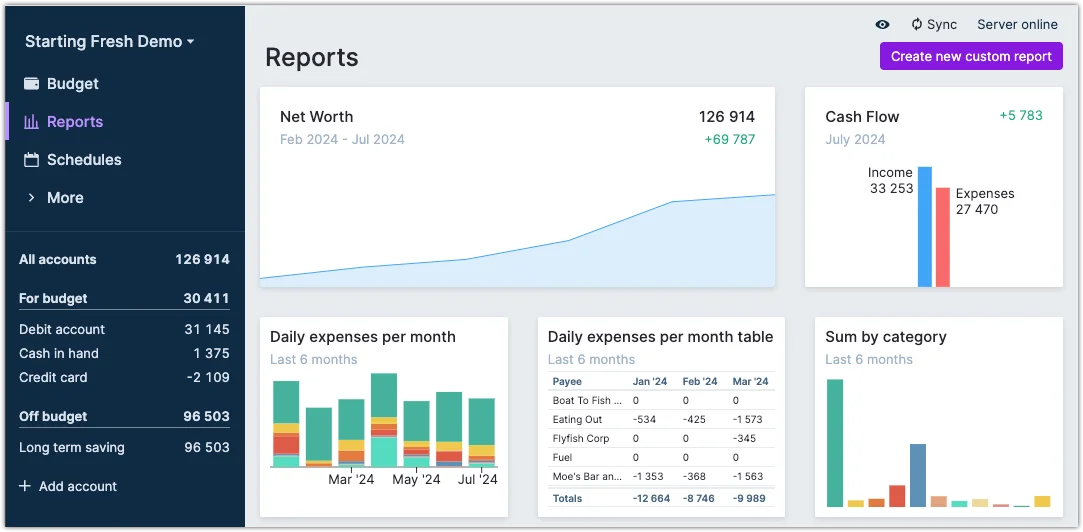Go to the Budget page

pyautogui.click(x=72, y=84)
